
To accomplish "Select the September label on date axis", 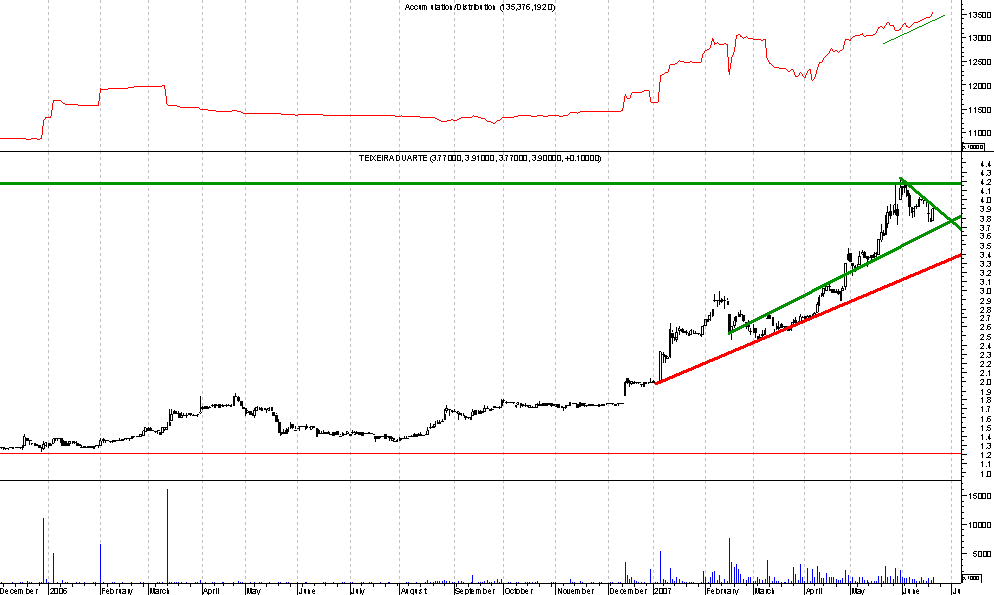I will click(475, 591).
